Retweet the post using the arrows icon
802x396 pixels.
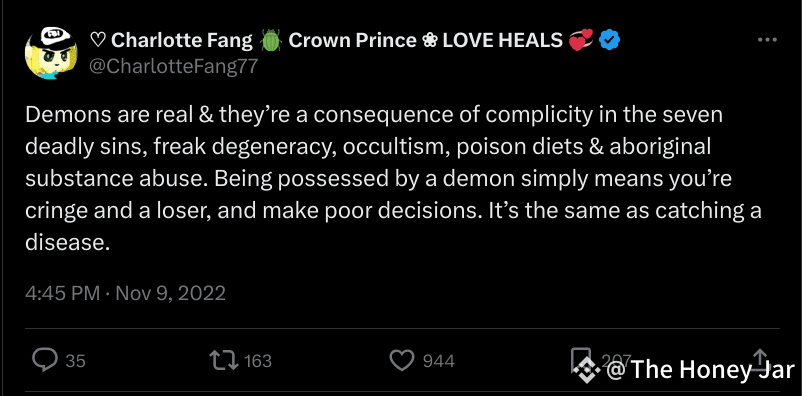[x=224, y=360]
